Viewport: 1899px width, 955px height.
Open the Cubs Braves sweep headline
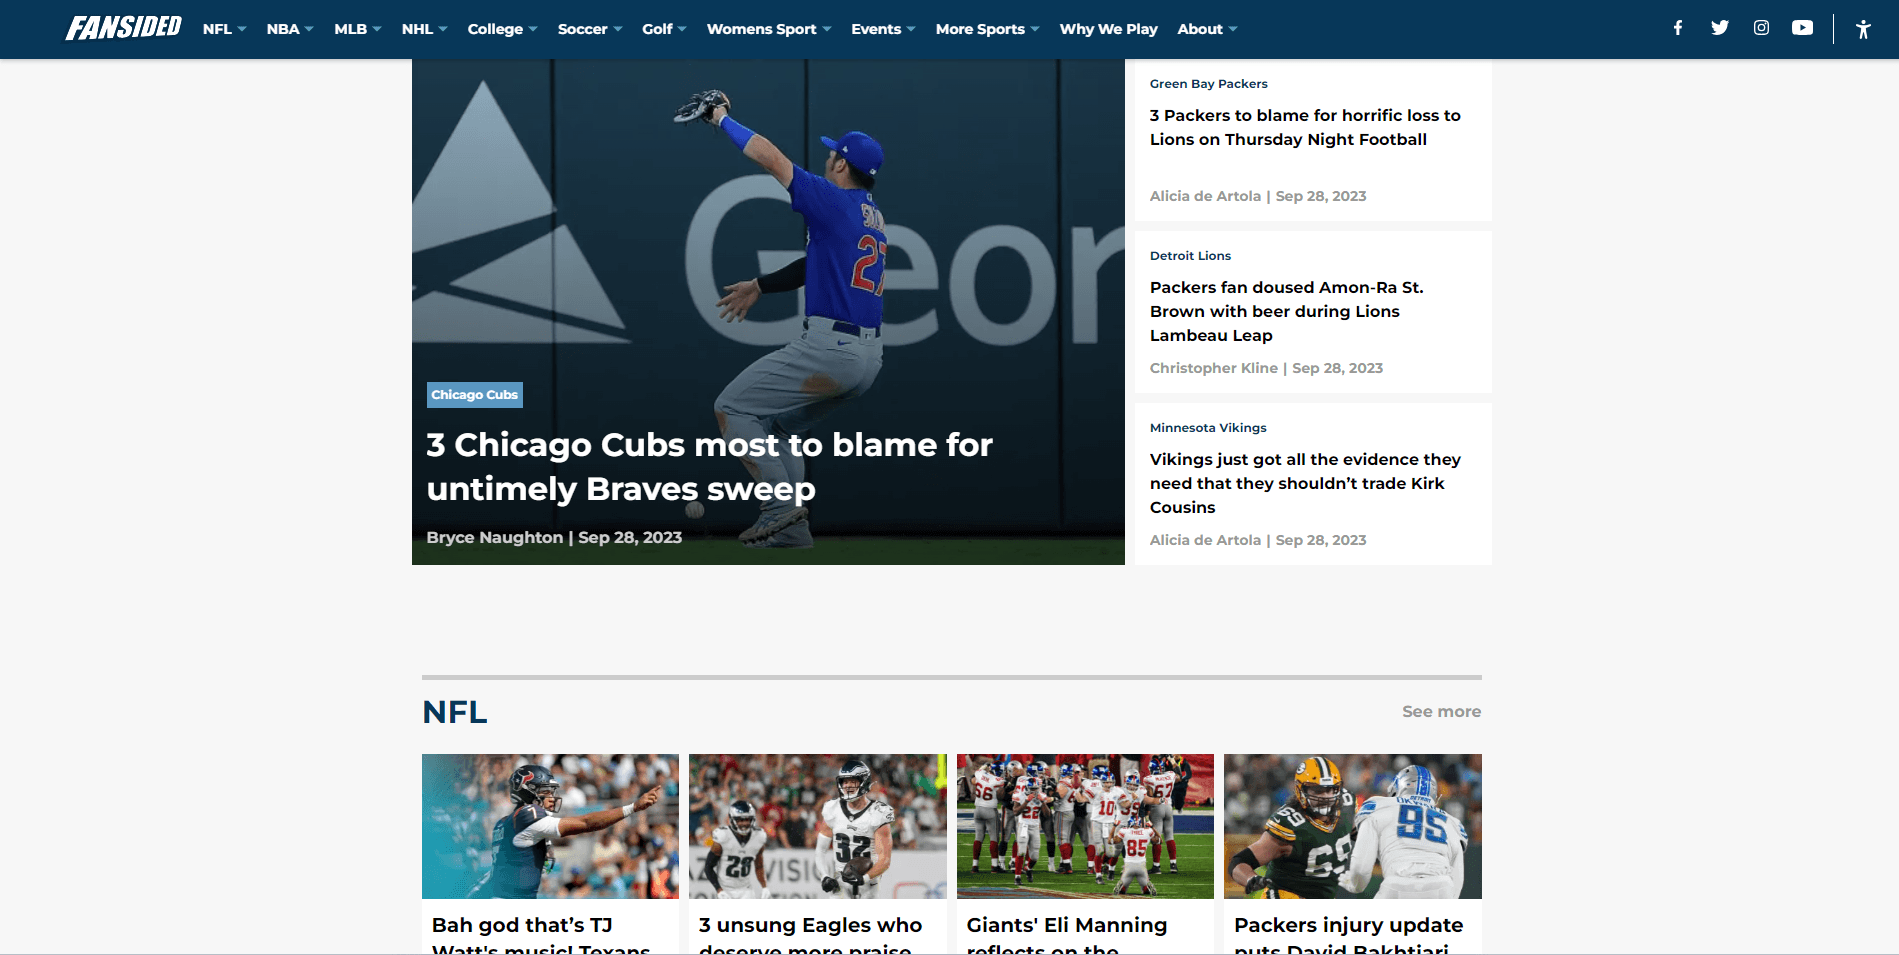[709, 466]
